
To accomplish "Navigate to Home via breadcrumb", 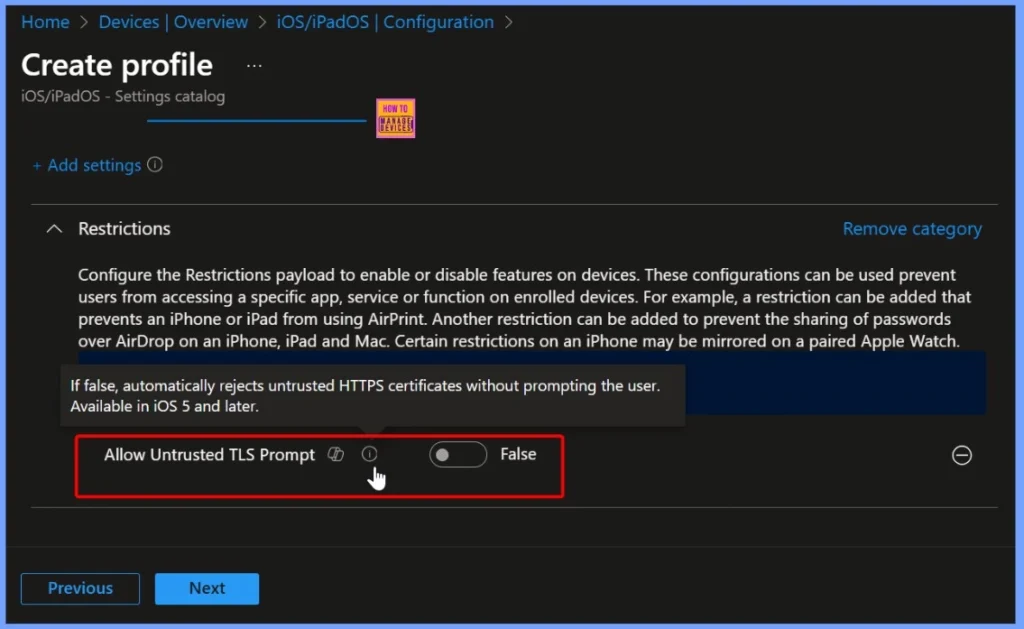I will pos(45,22).
